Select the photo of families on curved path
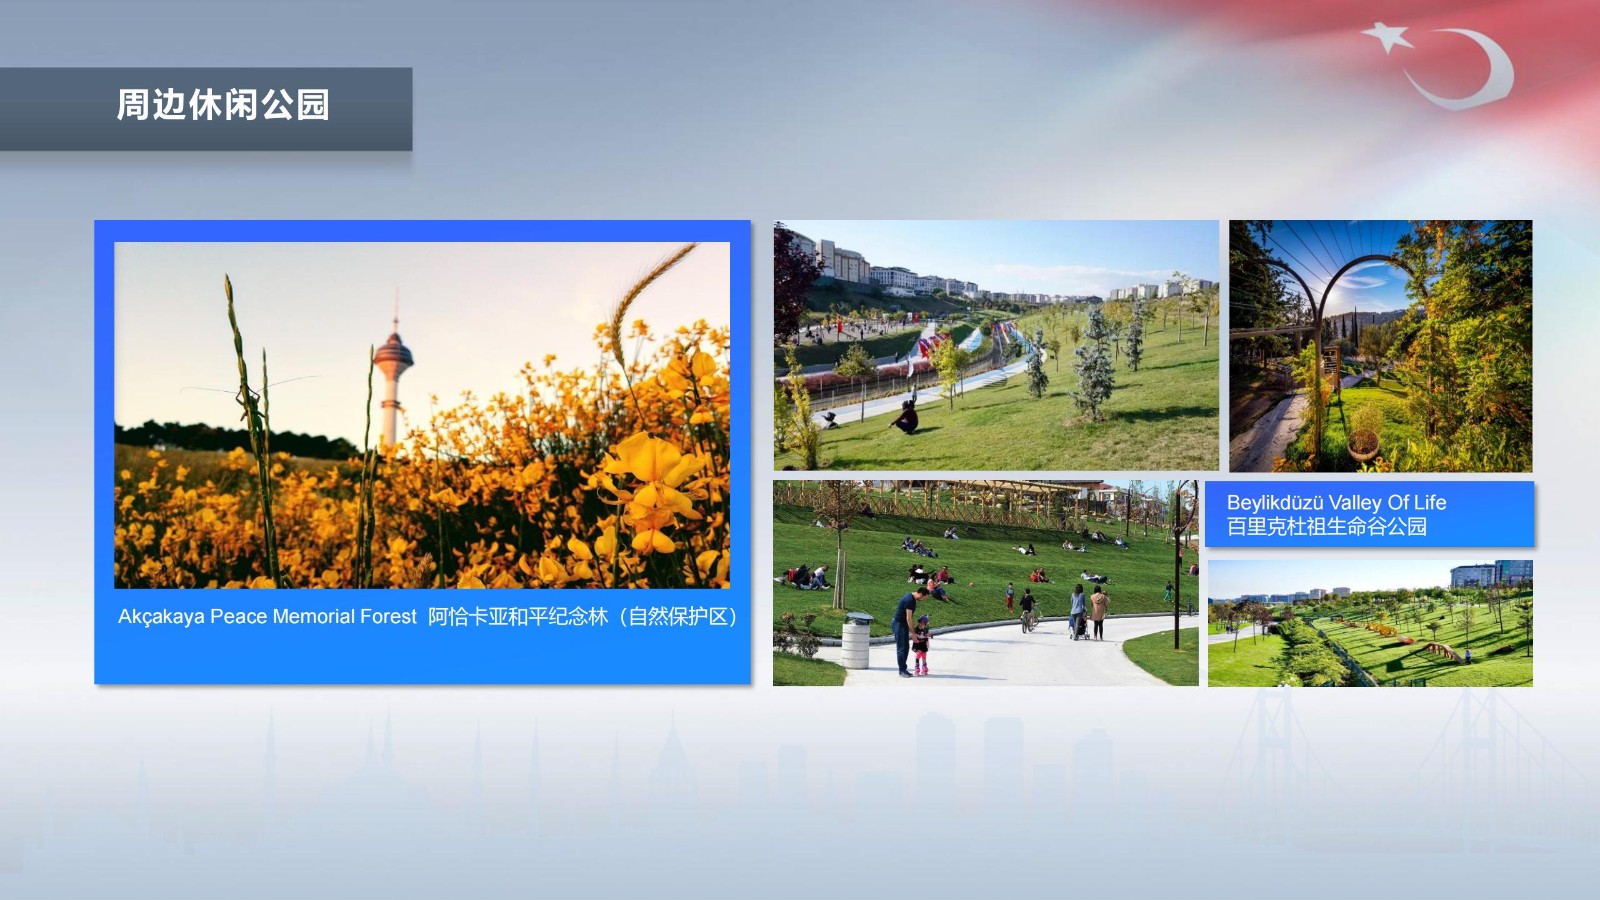 click(985, 583)
